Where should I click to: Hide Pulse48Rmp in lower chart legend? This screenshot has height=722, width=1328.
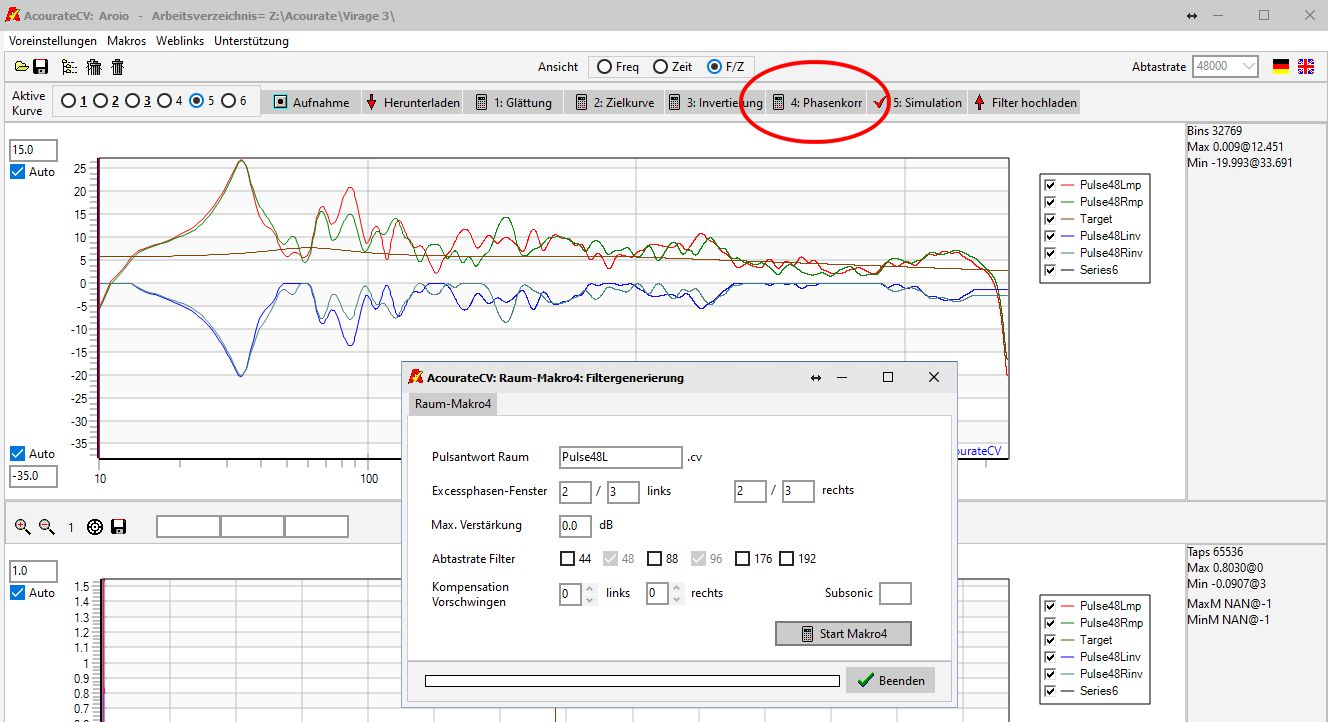point(1050,623)
